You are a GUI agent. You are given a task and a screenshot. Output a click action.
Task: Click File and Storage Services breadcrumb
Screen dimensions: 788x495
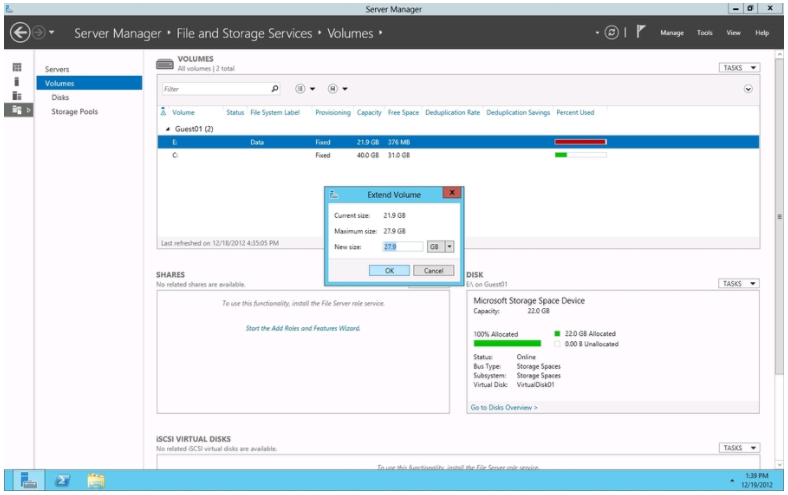tap(244, 33)
